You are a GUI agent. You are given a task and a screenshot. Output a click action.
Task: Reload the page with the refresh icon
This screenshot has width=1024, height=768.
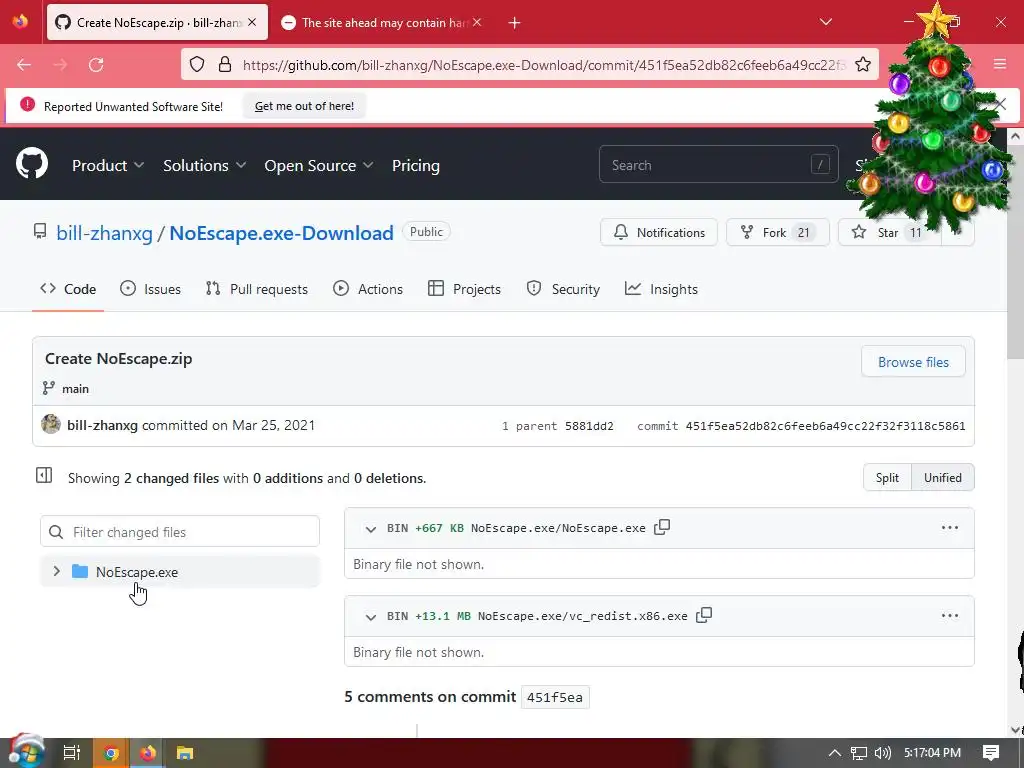click(96, 65)
